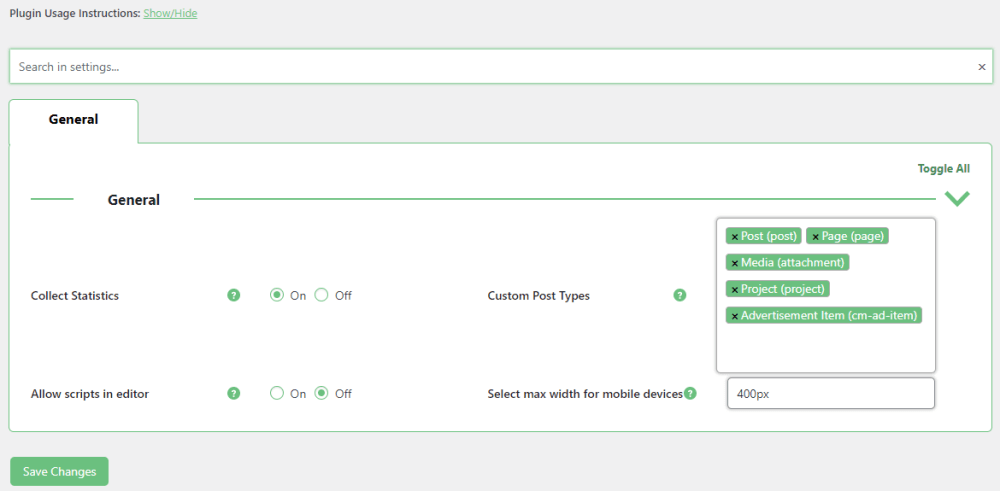The width and height of the screenshot is (1000, 491).
Task: Click help icon beside Custom Post Types
Action: (x=680, y=296)
